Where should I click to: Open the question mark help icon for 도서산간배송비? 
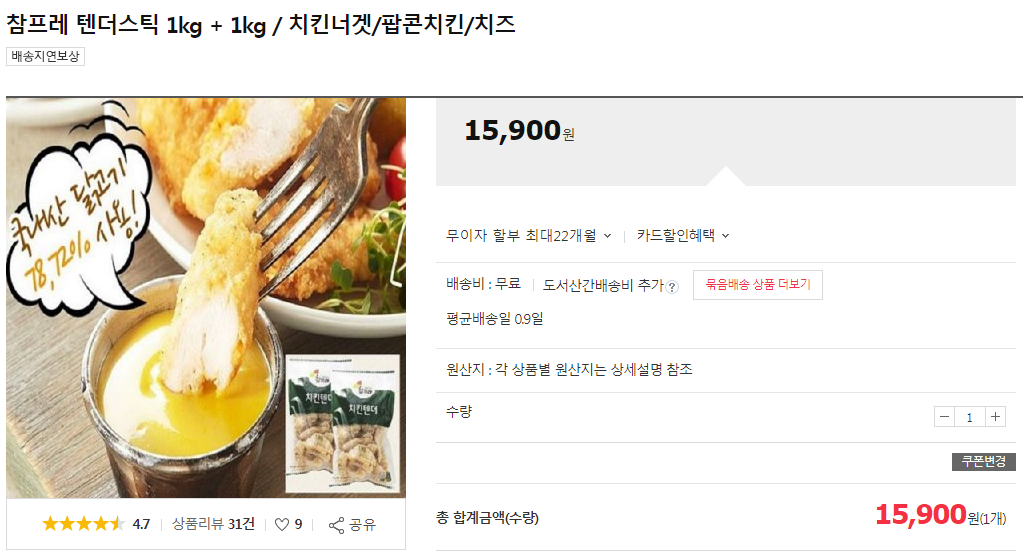[672, 287]
